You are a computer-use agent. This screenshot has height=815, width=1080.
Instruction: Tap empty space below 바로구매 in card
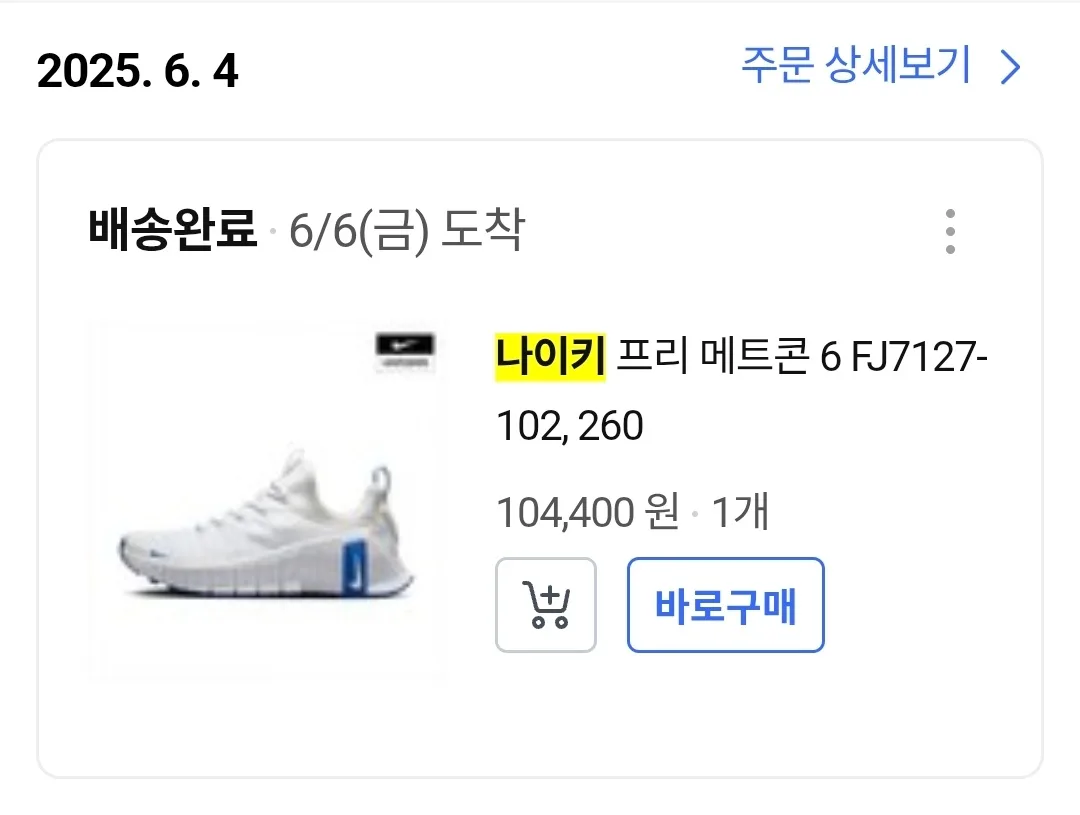(x=726, y=712)
